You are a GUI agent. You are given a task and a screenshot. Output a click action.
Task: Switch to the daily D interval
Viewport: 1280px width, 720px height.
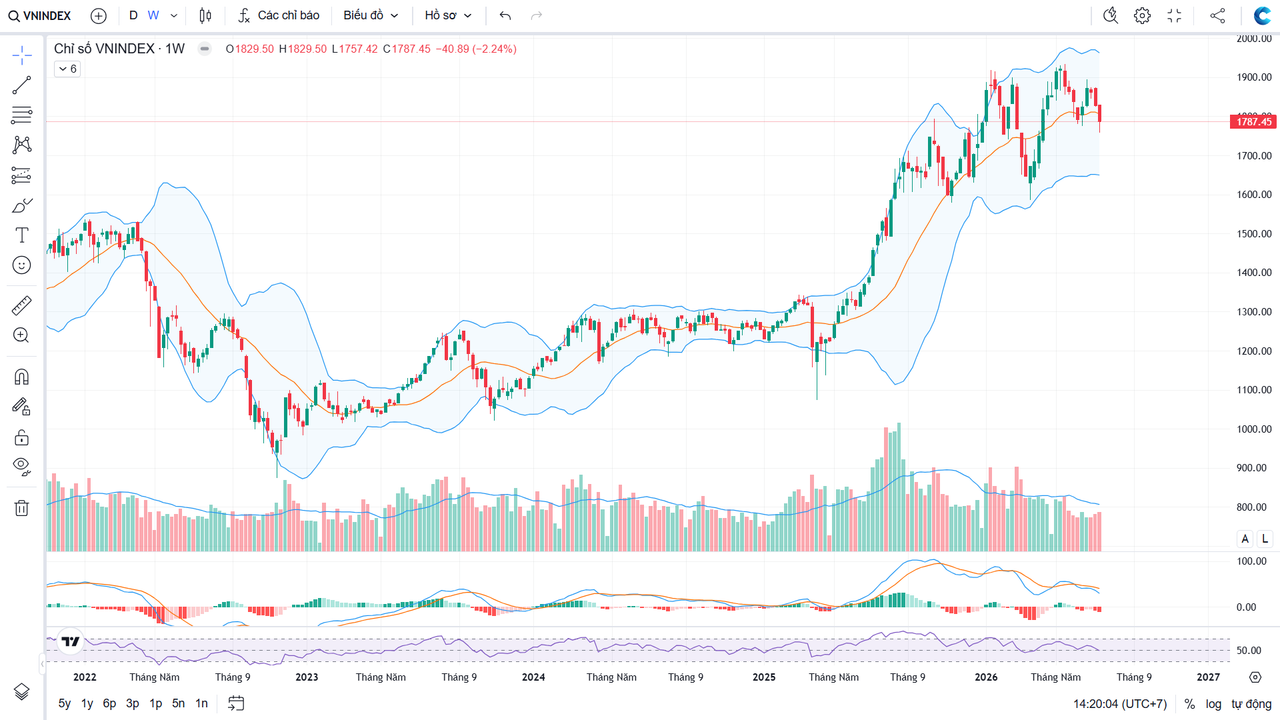[133, 16]
